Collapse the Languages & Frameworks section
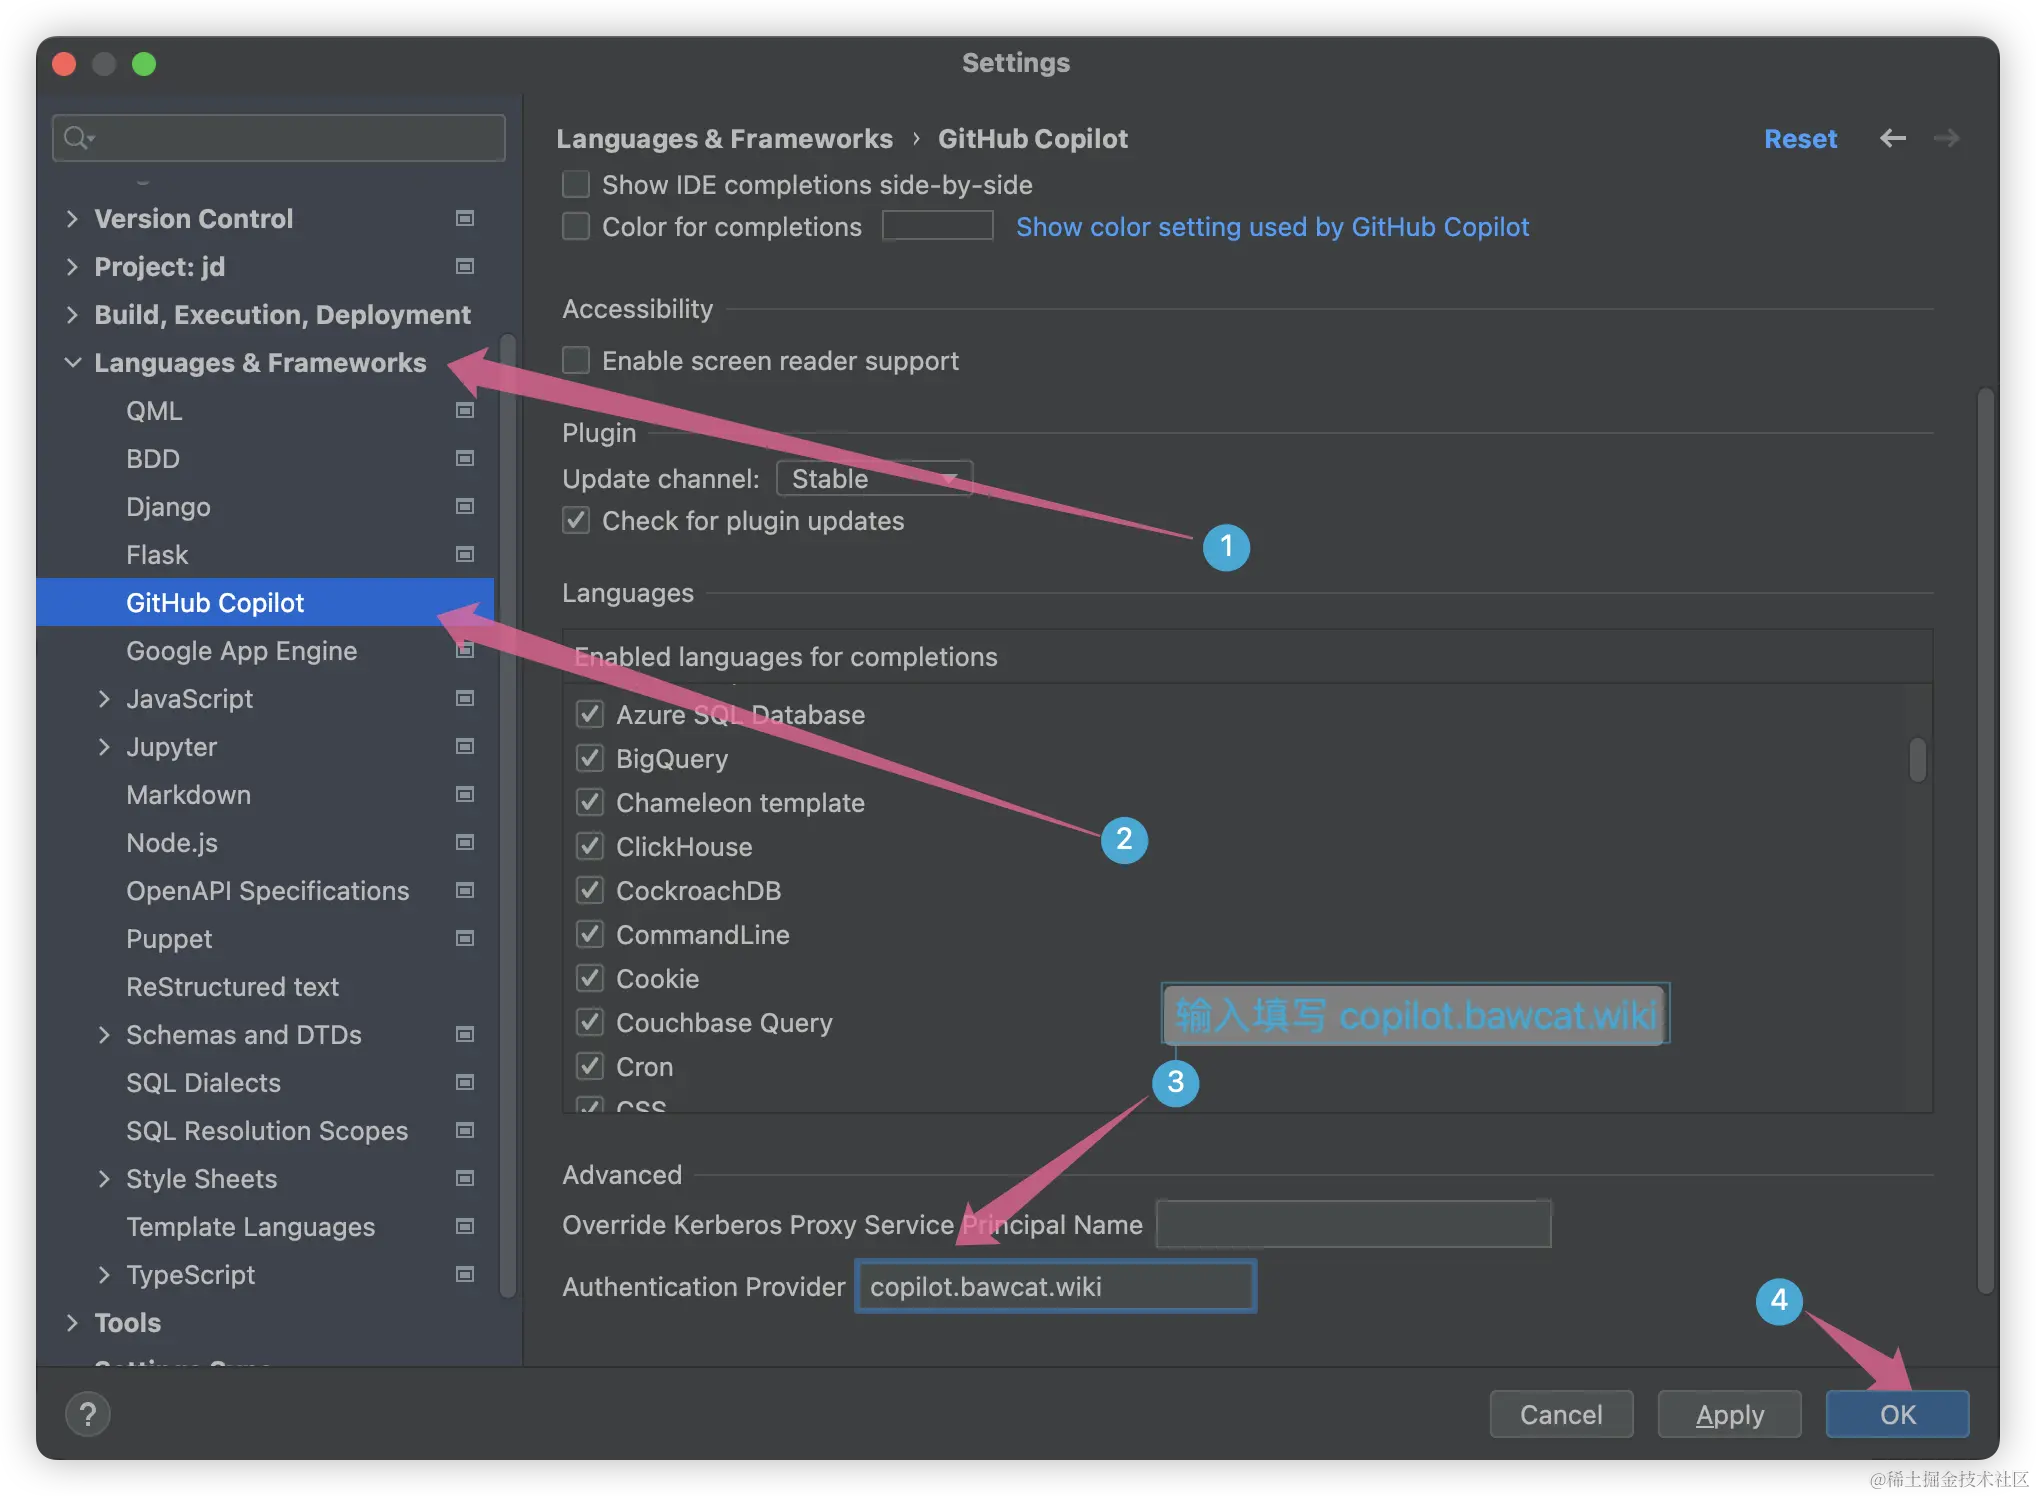Screen dimensions: 2036x1496 point(72,362)
